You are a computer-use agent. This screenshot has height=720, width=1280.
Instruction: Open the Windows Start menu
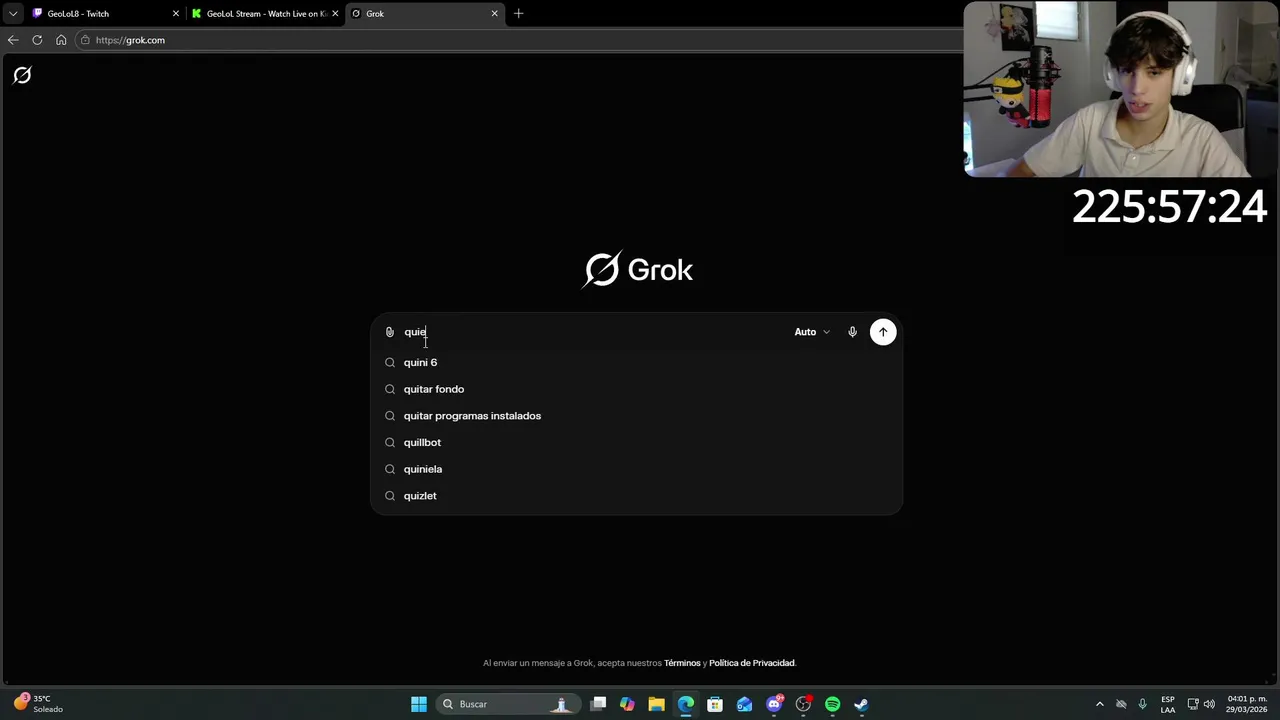(419, 704)
